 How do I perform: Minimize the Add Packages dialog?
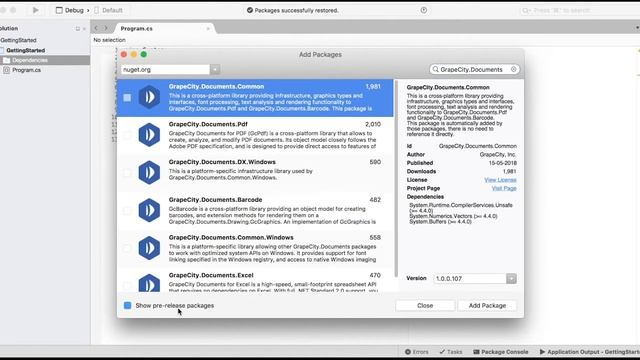134,54
